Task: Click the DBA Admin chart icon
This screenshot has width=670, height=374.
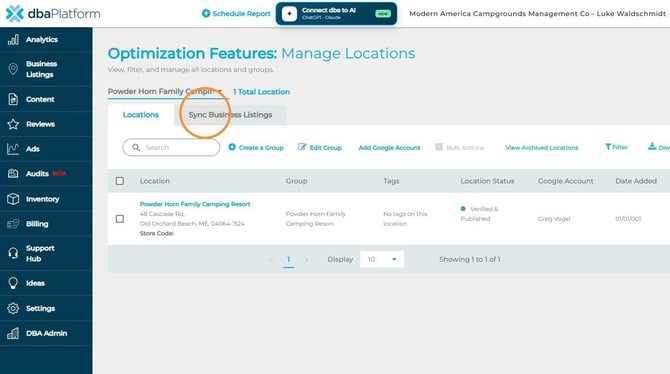Action: pyautogui.click(x=13, y=333)
